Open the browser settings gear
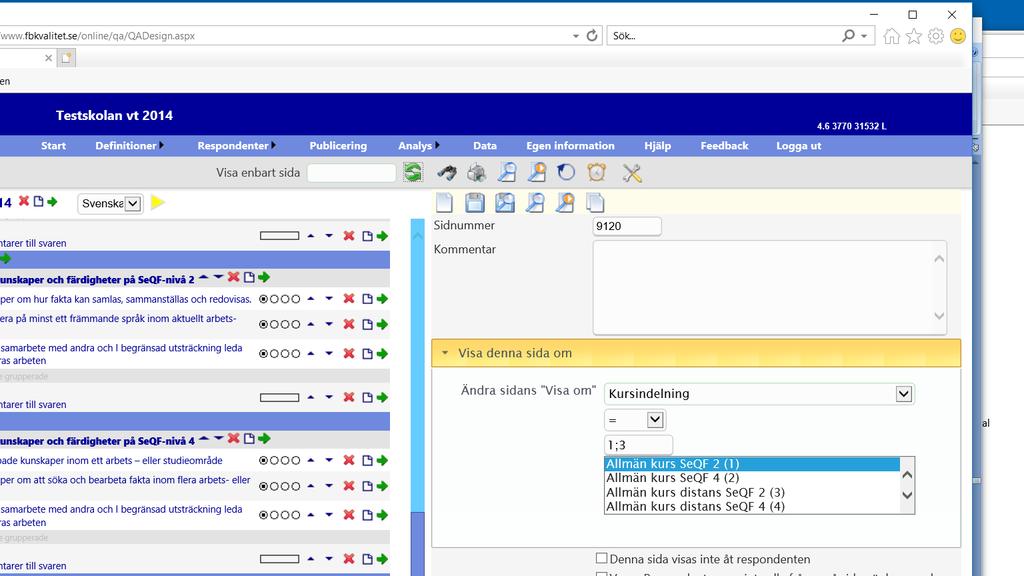 click(936, 36)
